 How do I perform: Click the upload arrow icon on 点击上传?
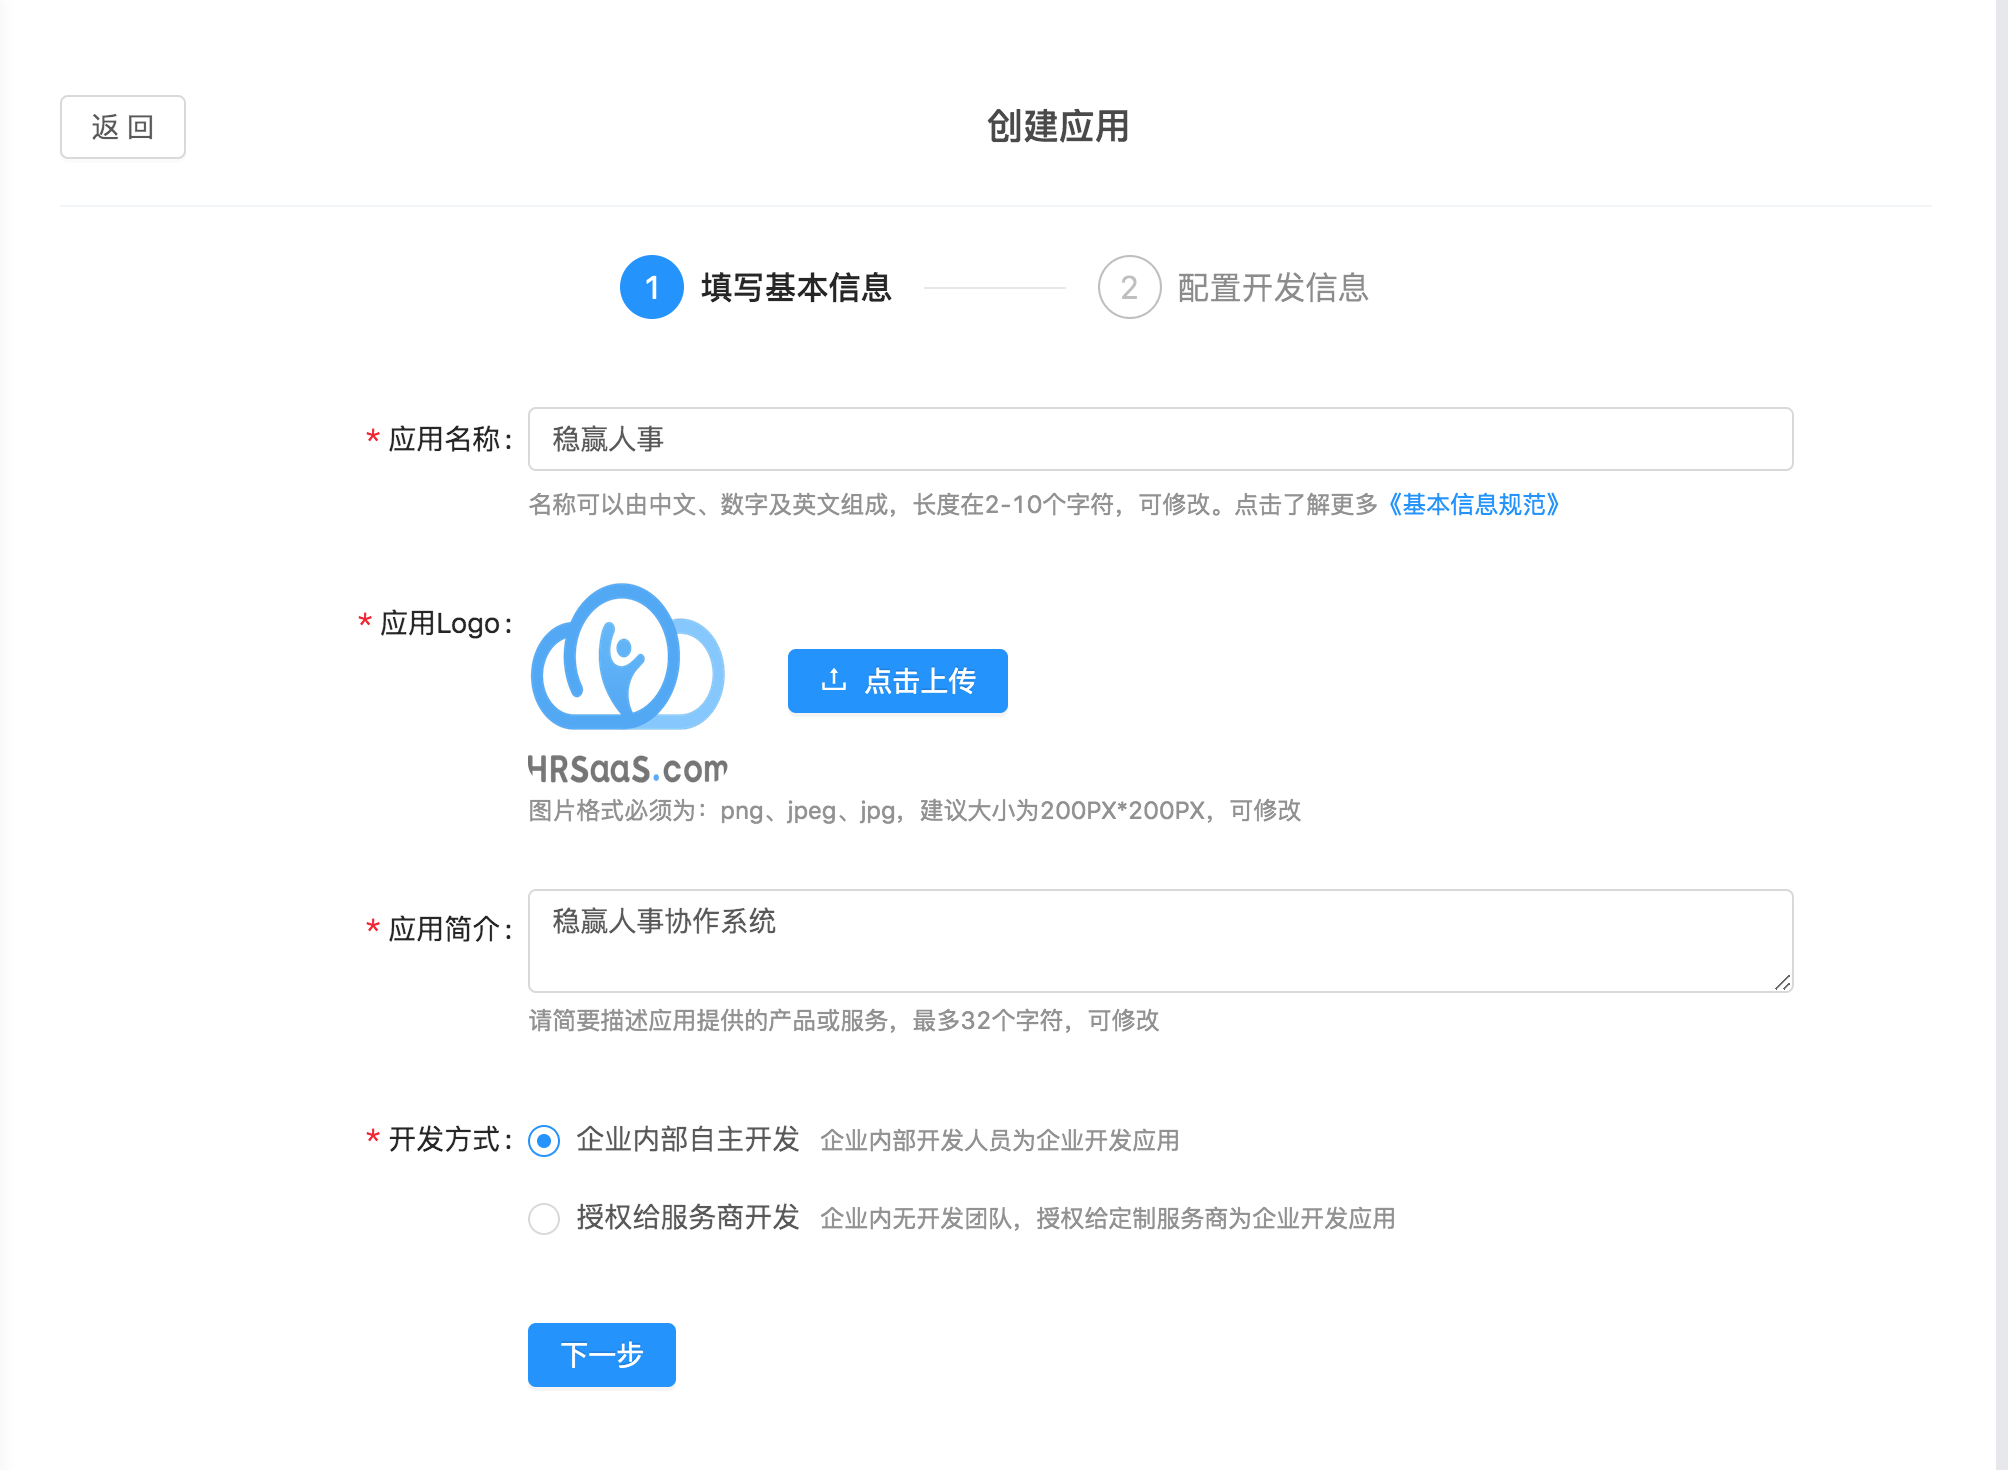(x=834, y=680)
